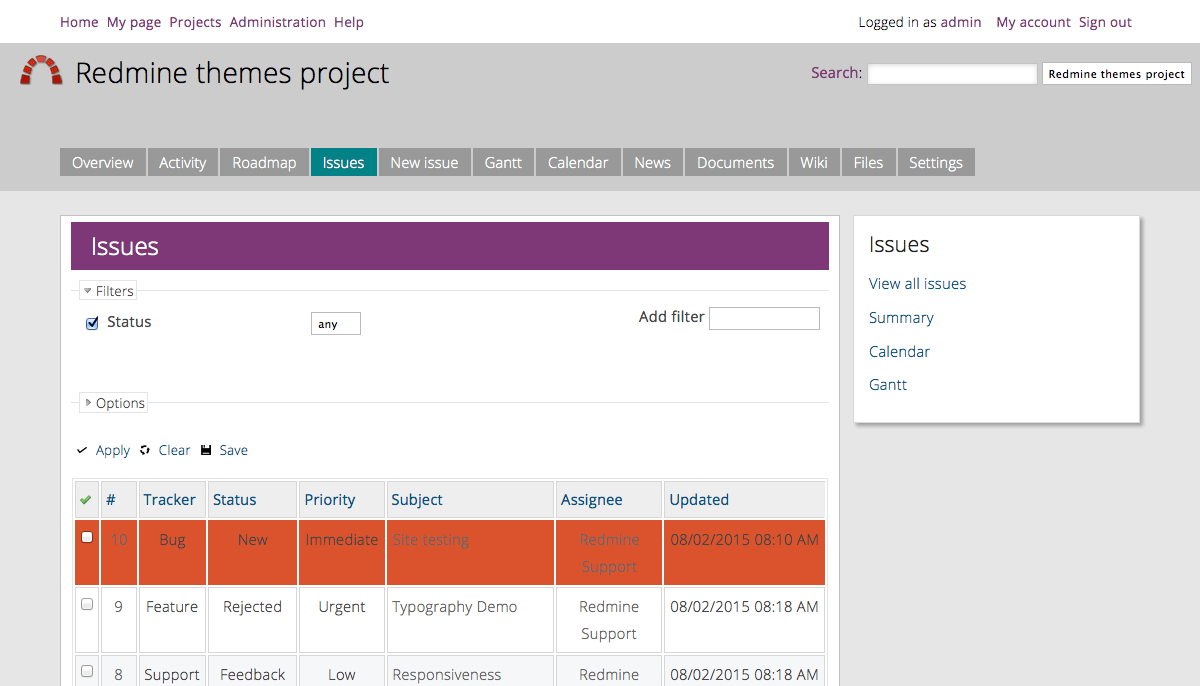Go to the Wiki tab
The image size is (1200, 686).
click(814, 163)
